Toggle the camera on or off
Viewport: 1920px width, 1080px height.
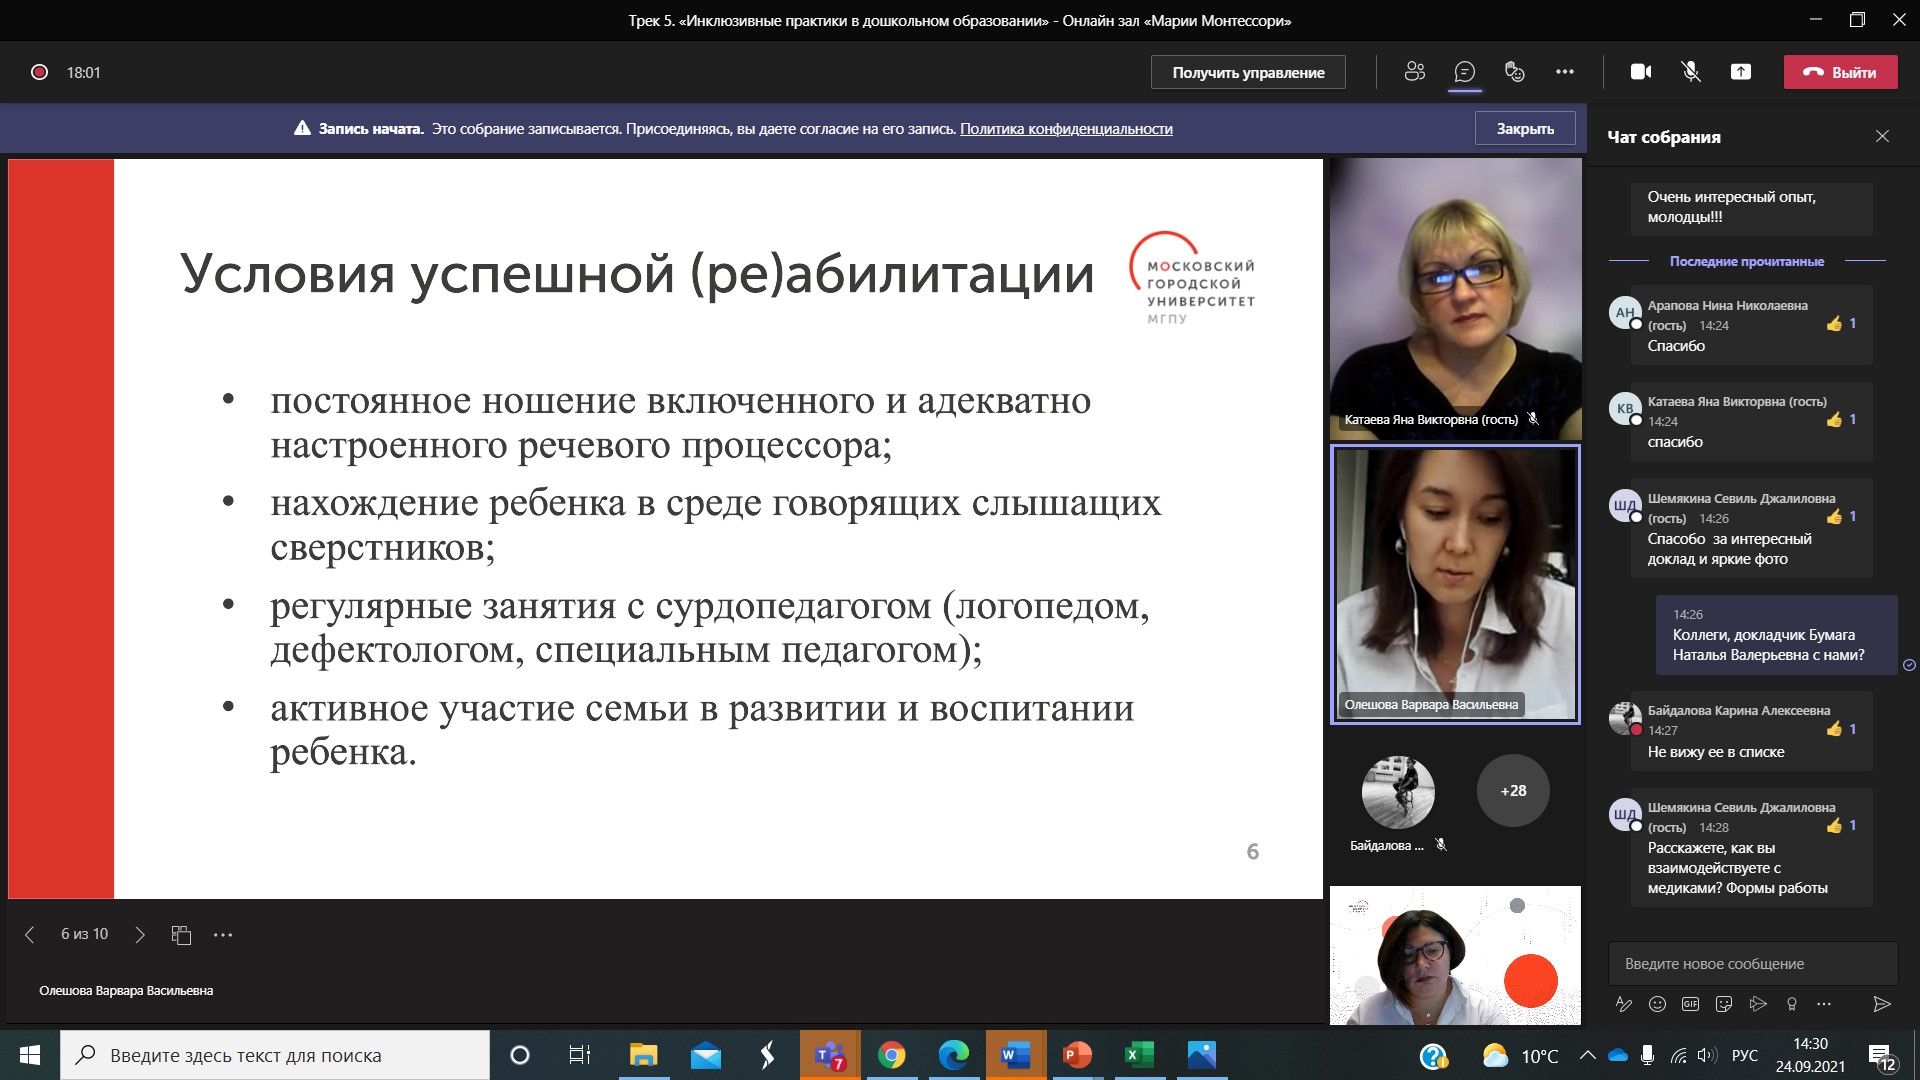point(1641,72)
